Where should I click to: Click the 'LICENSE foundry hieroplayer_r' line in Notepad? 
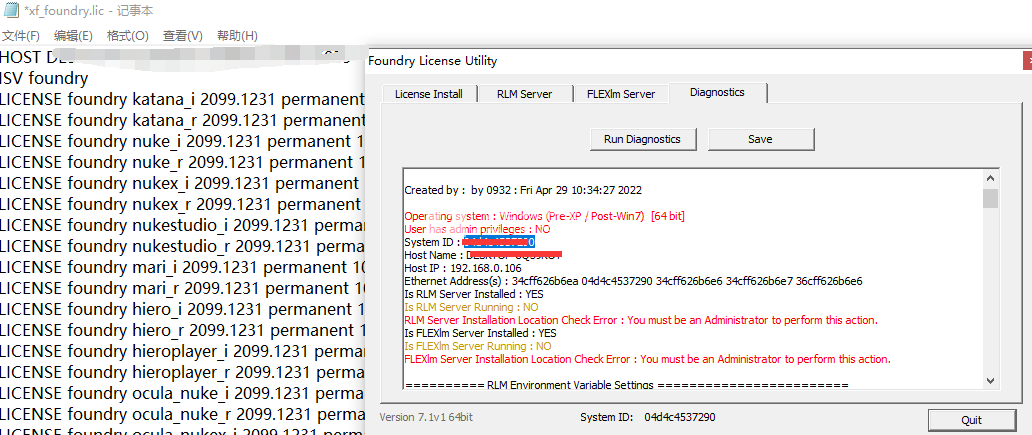click(182, 372)
